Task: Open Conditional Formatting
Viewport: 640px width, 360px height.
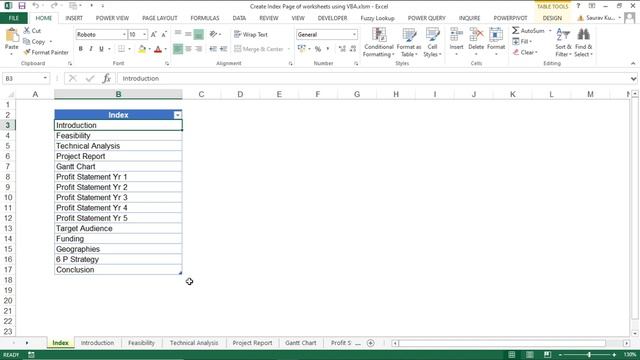Action: point(379,42)
